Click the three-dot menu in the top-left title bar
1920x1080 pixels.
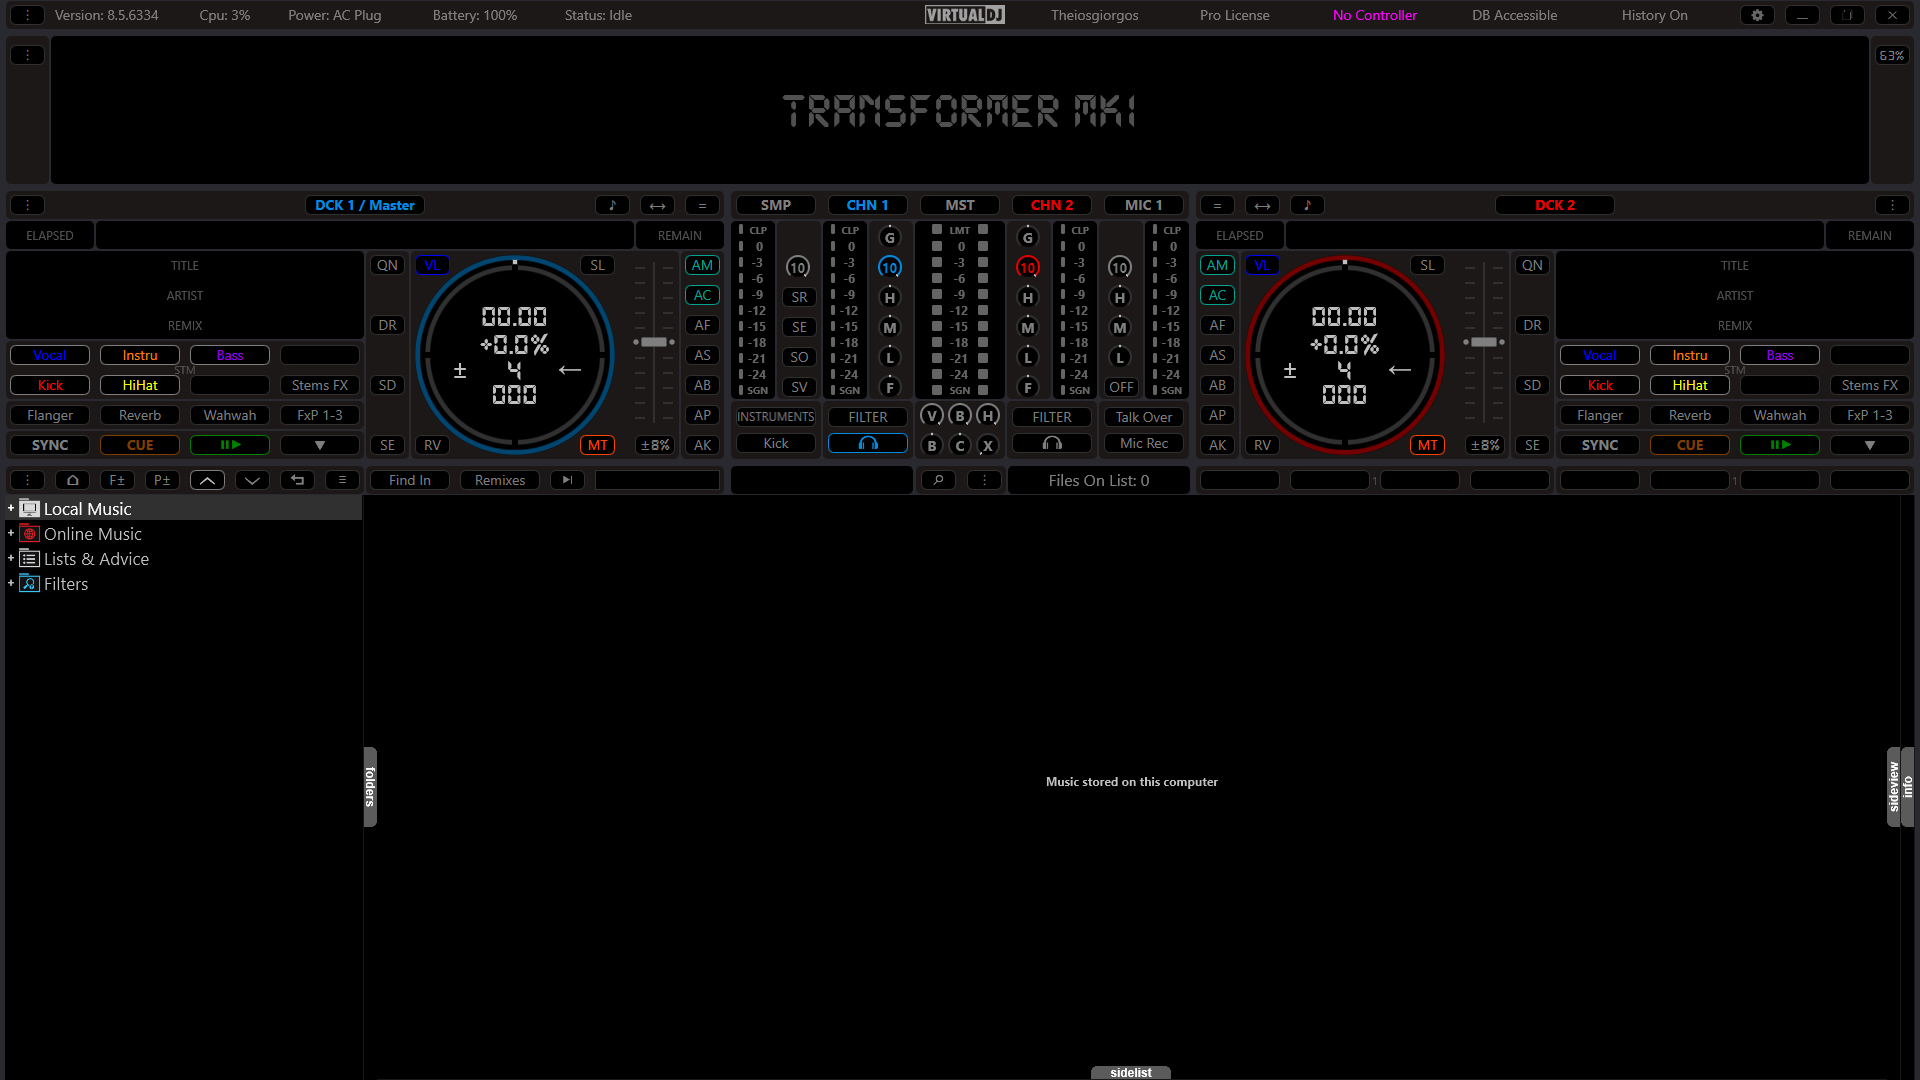point(27,15)
